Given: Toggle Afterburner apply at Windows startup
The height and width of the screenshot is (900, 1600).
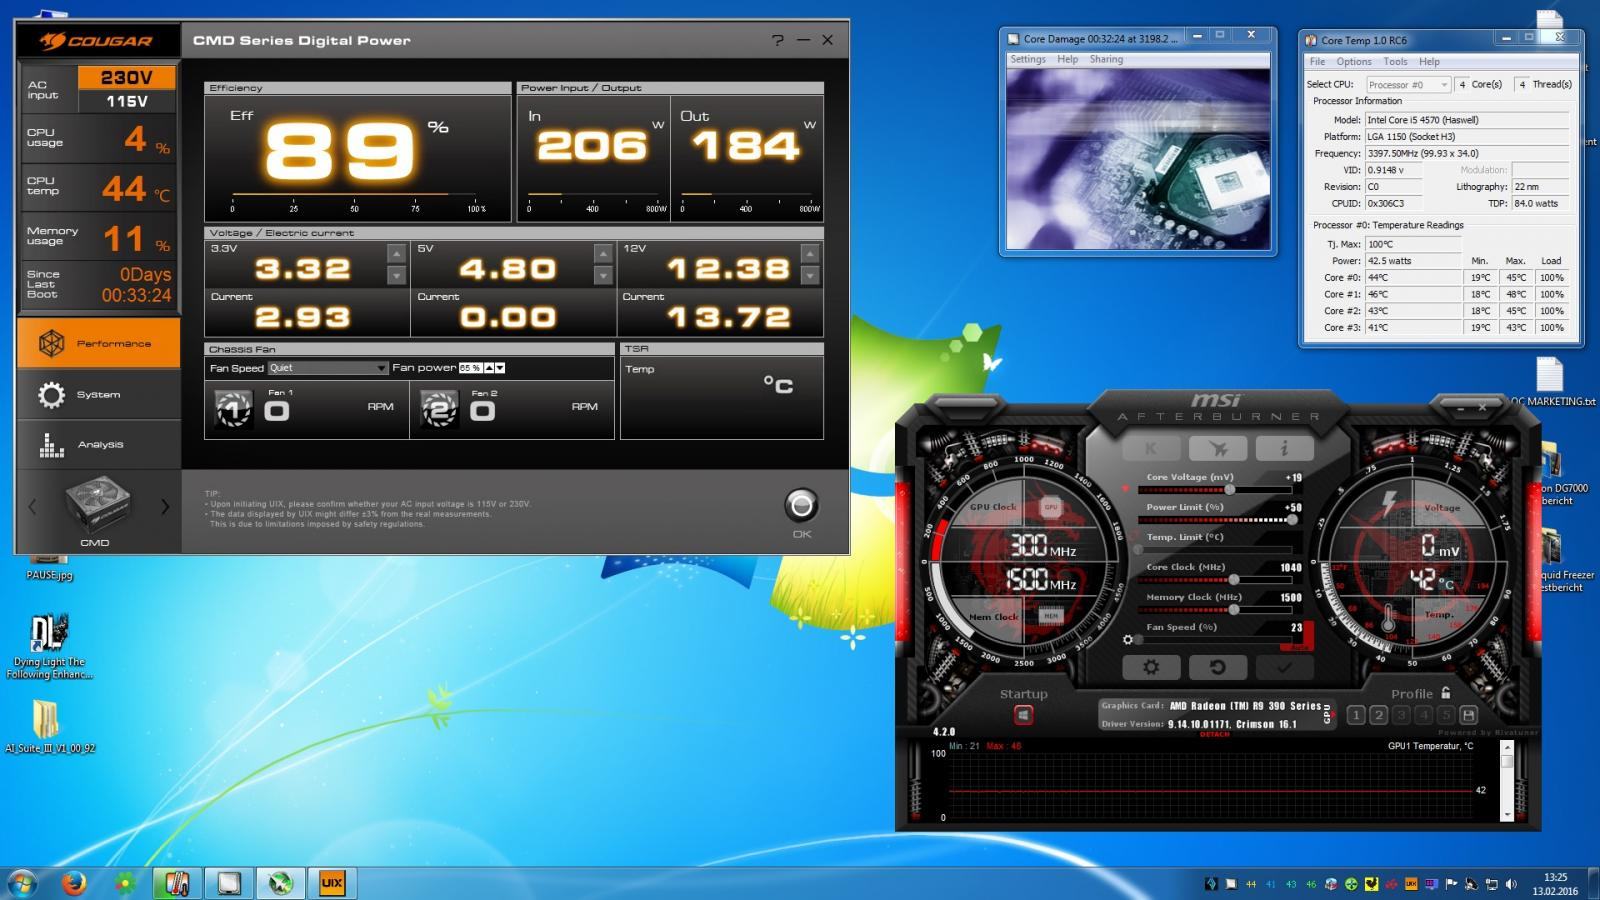Looking at the screenshot, I should pos(1023,715).
